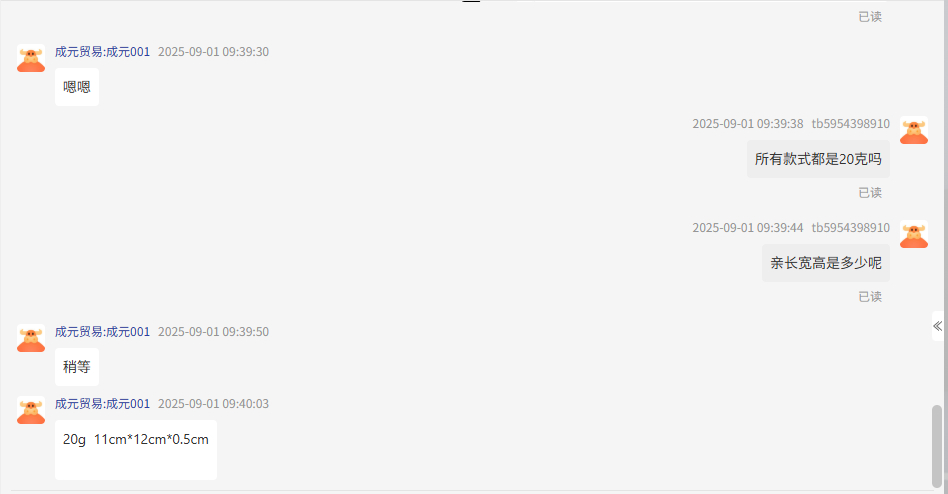
Task: Select the 嗯嗯 message bubble
Action: click(77, 87)
